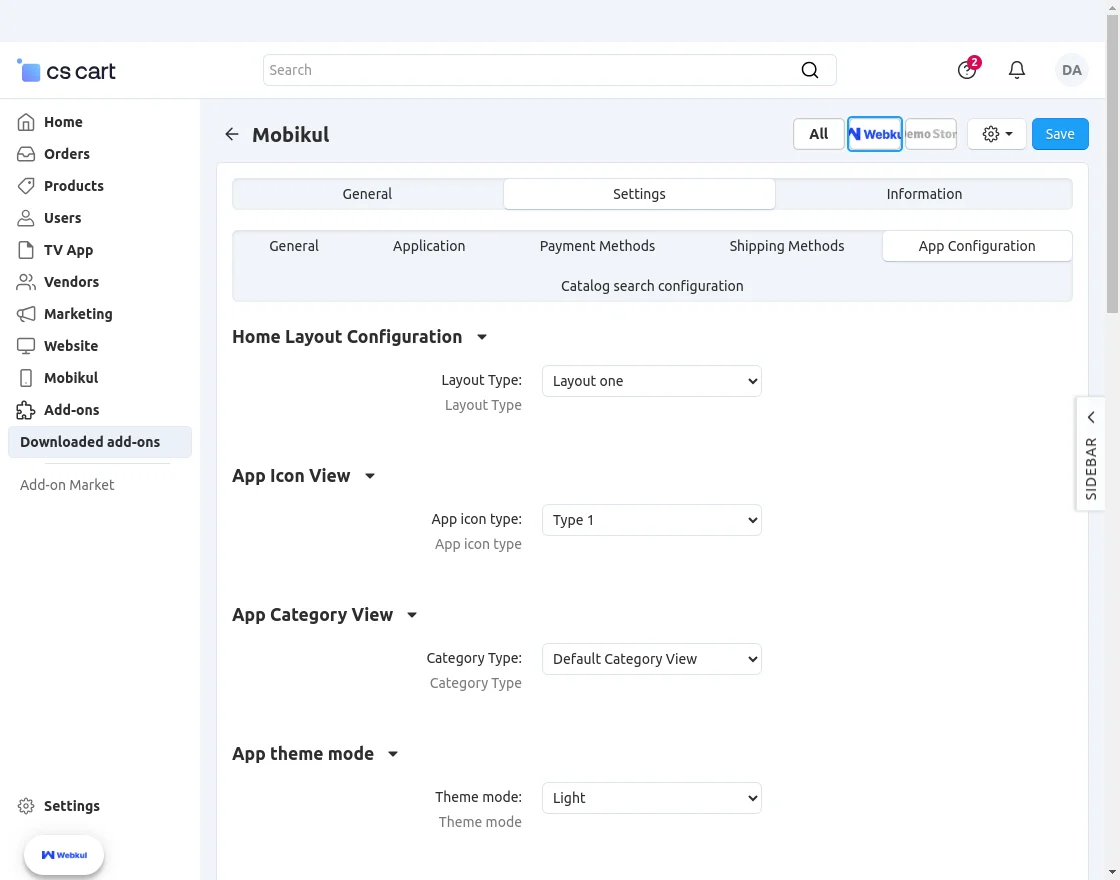Open the notifications bell
Image resolution: width=1120 pixels, height=880 pixels.
1017,70
